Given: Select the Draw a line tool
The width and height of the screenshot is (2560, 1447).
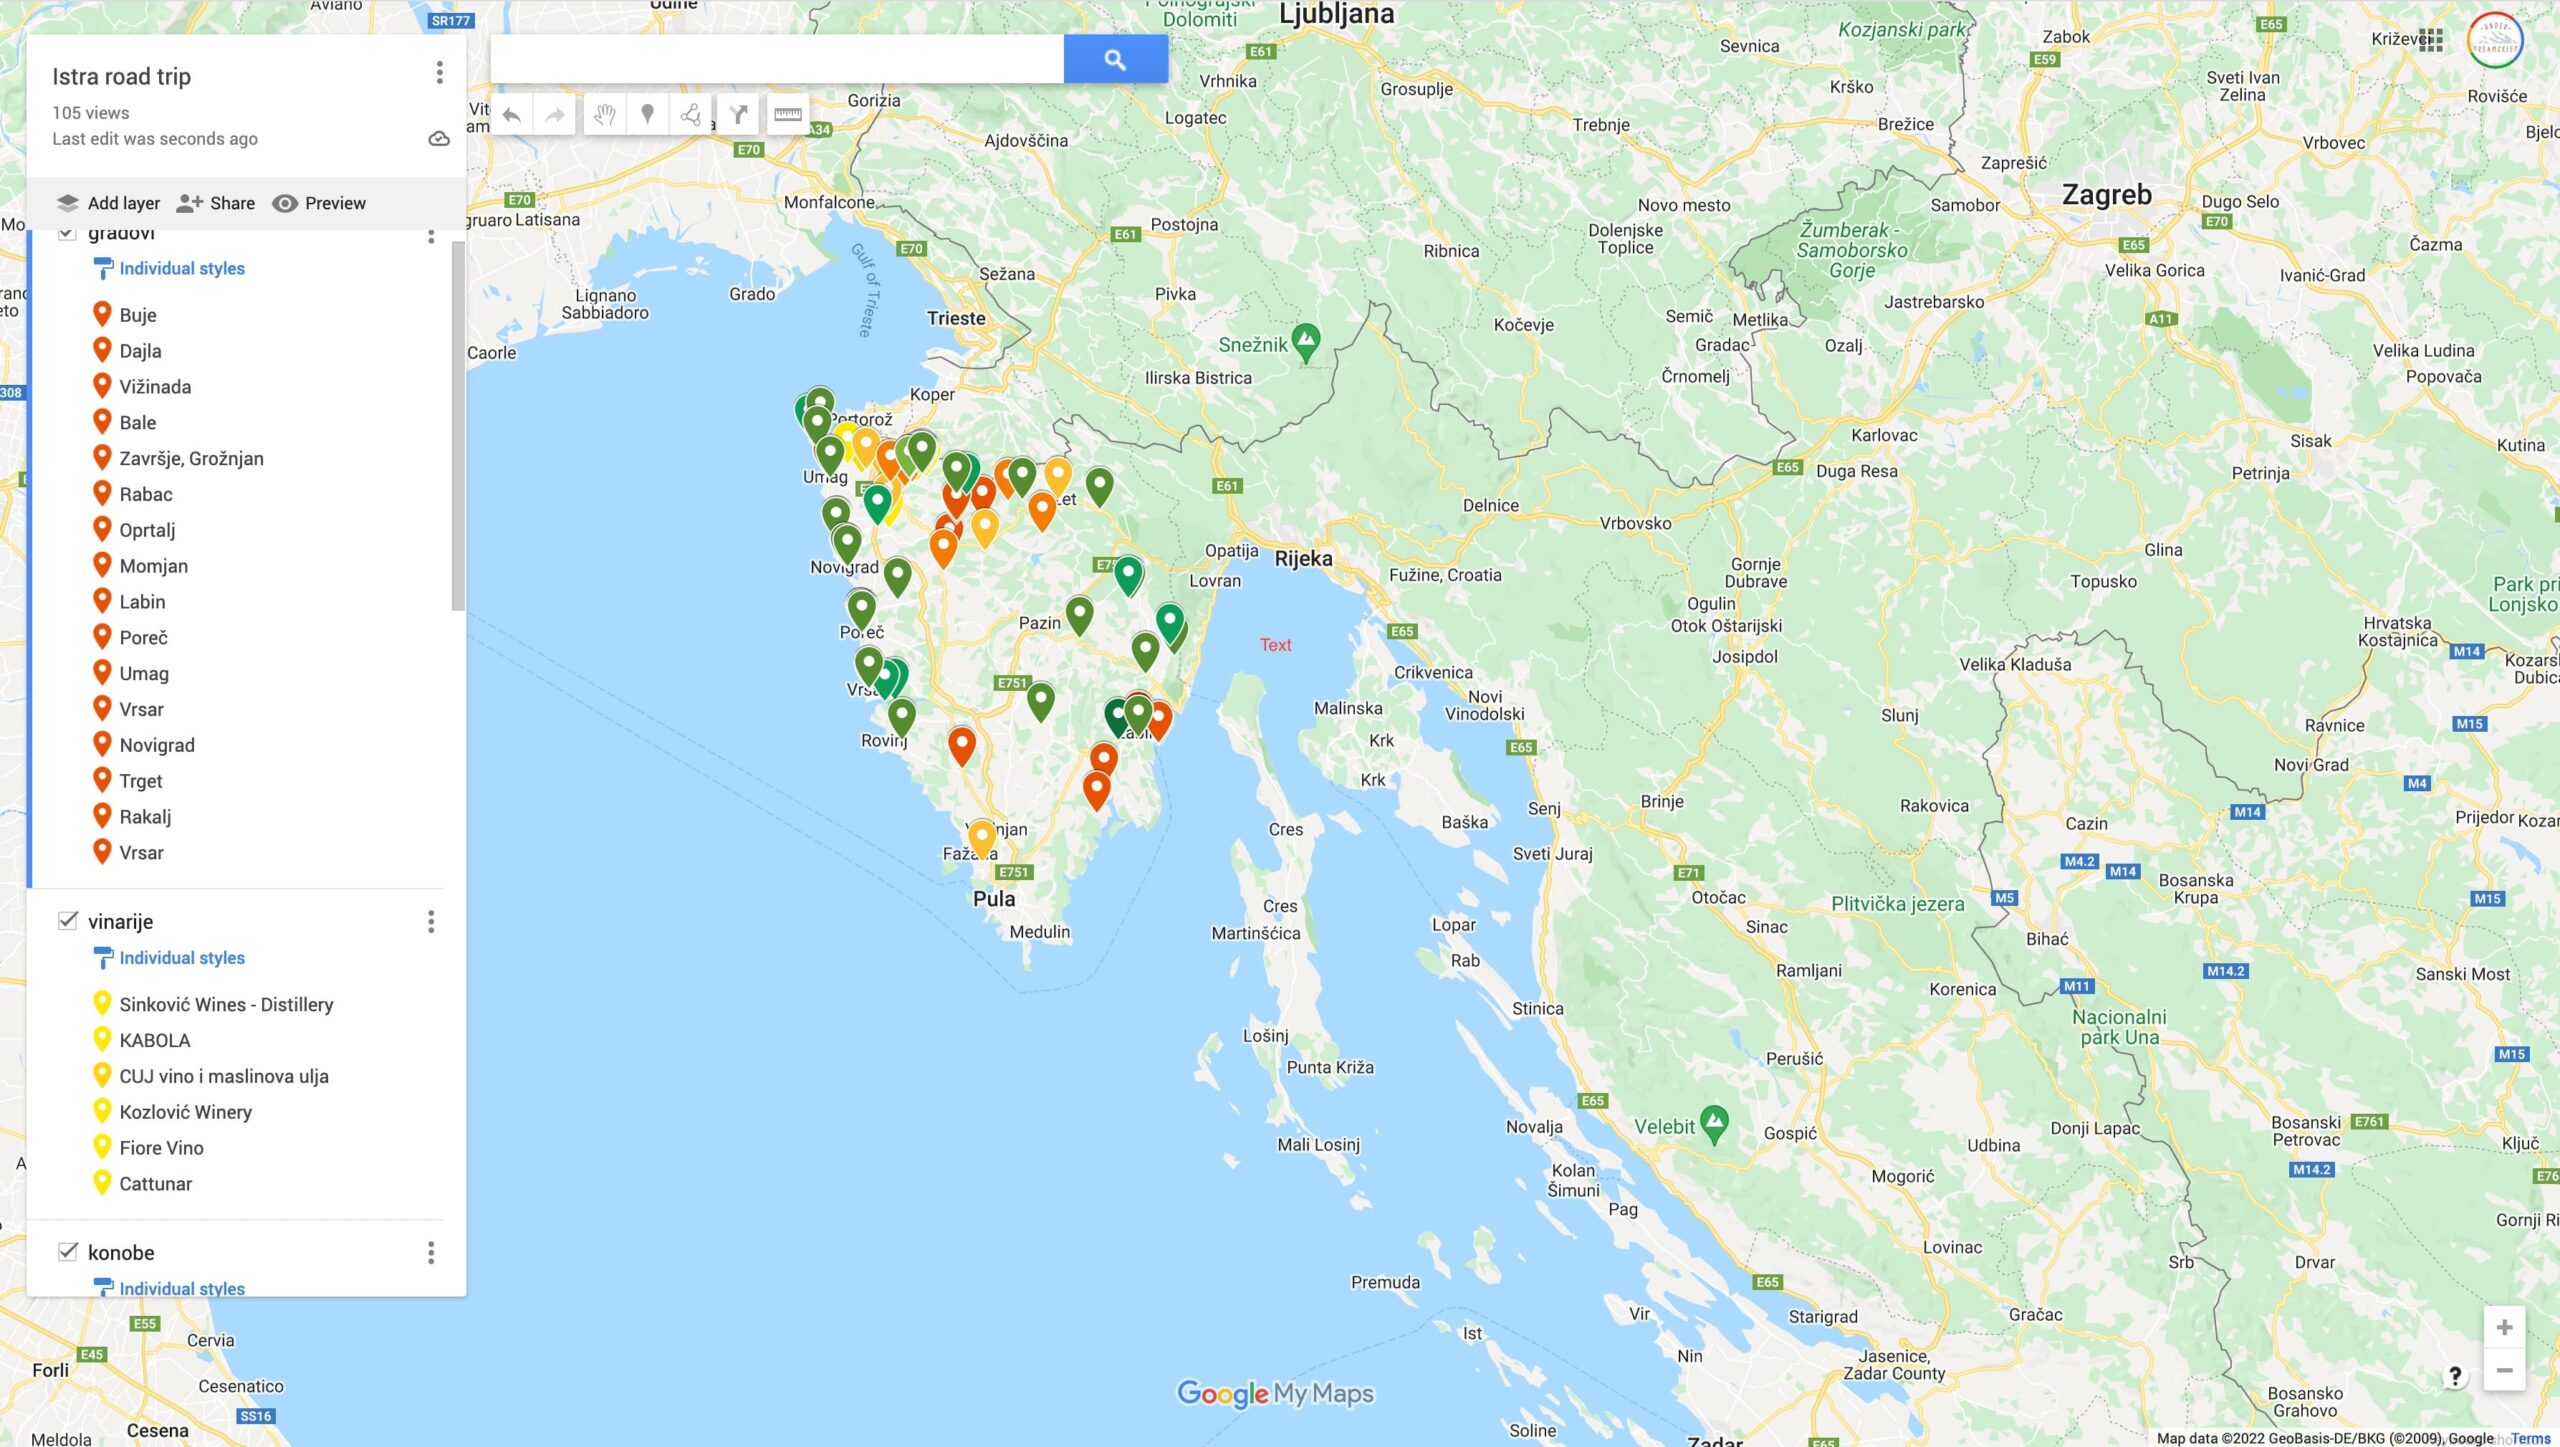Looking at the screenshot, I should pos(693,113).
